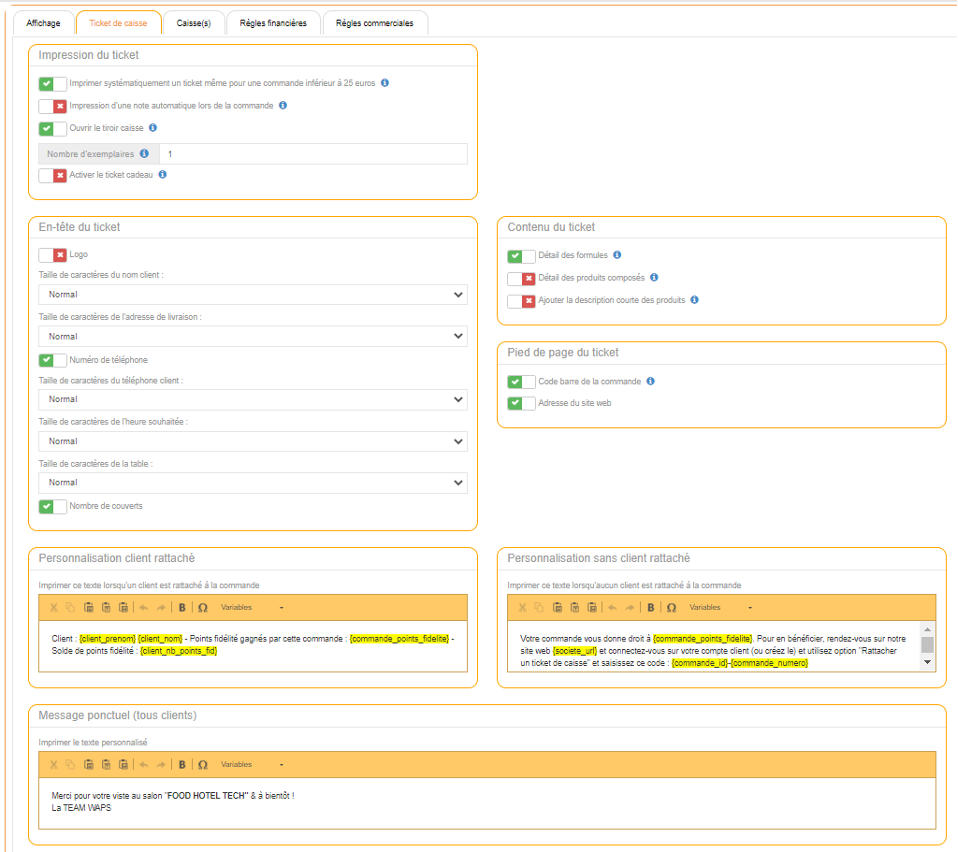The height and width of the screenshot is (852, 958).
Task: Click Bold icon in Personnalisation sans client rattaché editor
Action: pos(651,607)
